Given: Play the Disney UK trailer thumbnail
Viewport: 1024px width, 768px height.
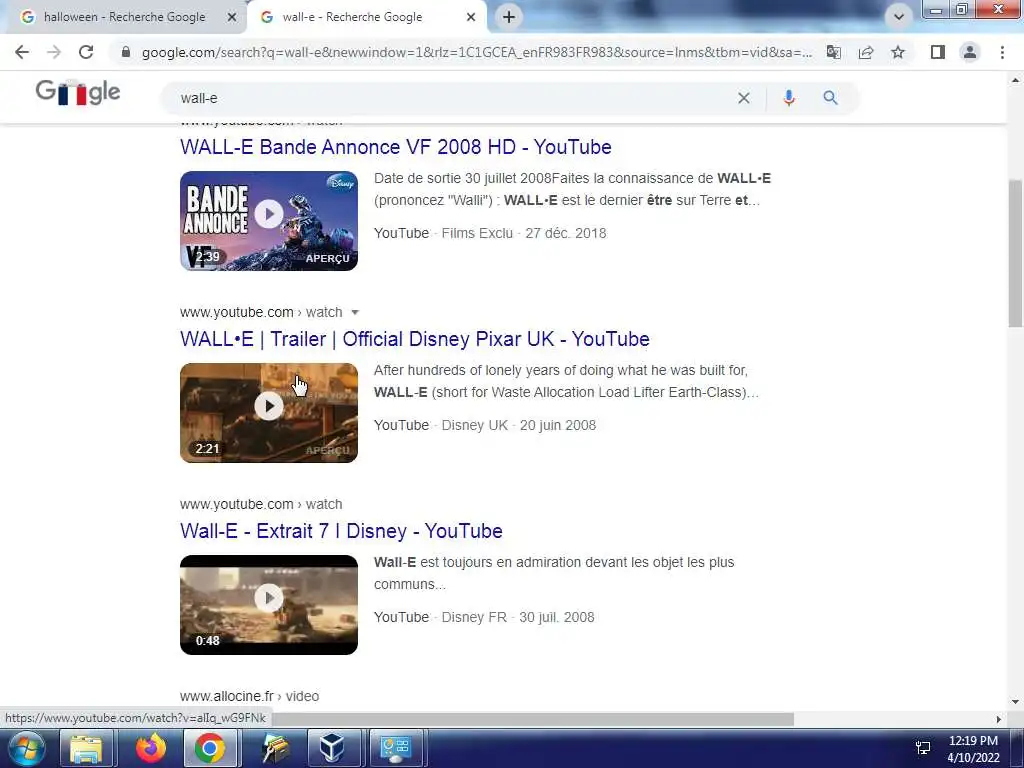Looking at the screenshot, I should tap(269, 413).
